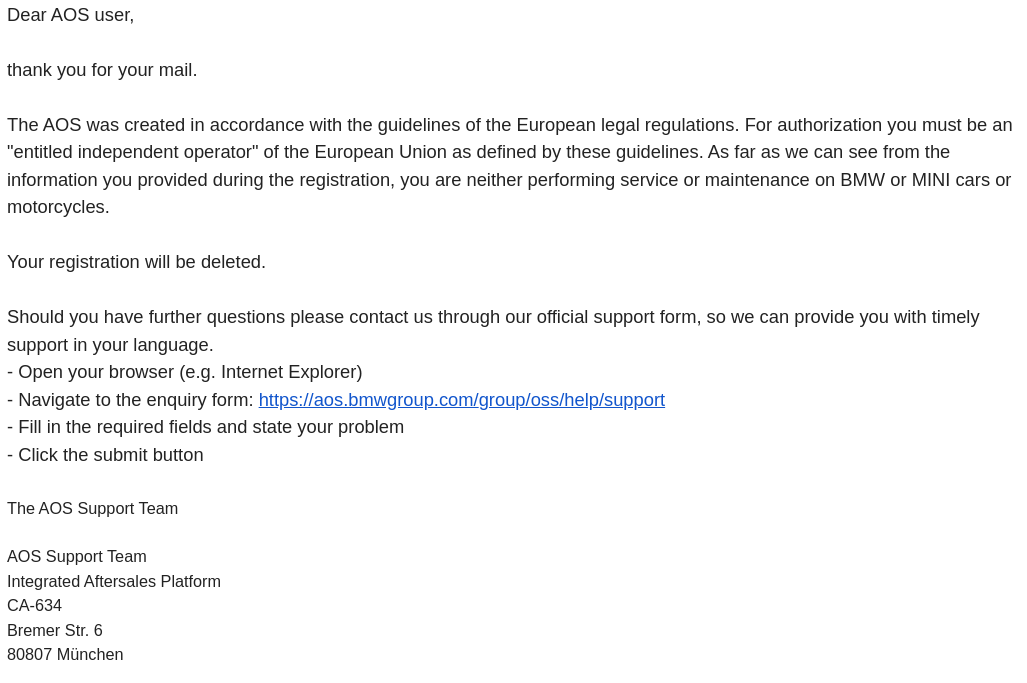
Task: Click the 'Dear AOS user,' greeting line
Action: point(71,15)
